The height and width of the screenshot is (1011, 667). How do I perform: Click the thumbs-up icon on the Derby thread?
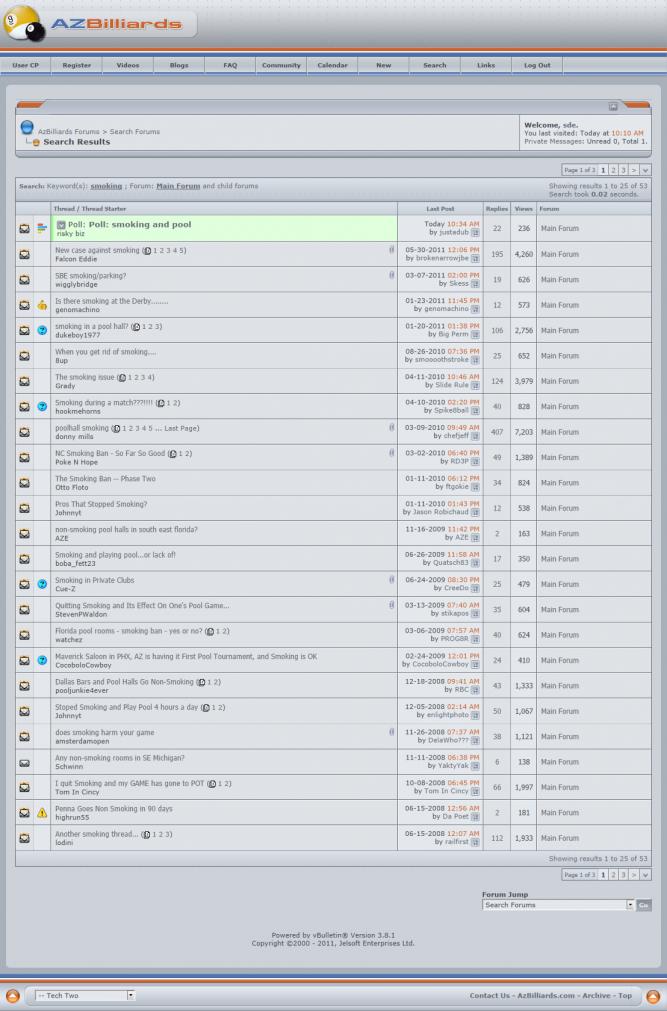(x=42, y=305)
